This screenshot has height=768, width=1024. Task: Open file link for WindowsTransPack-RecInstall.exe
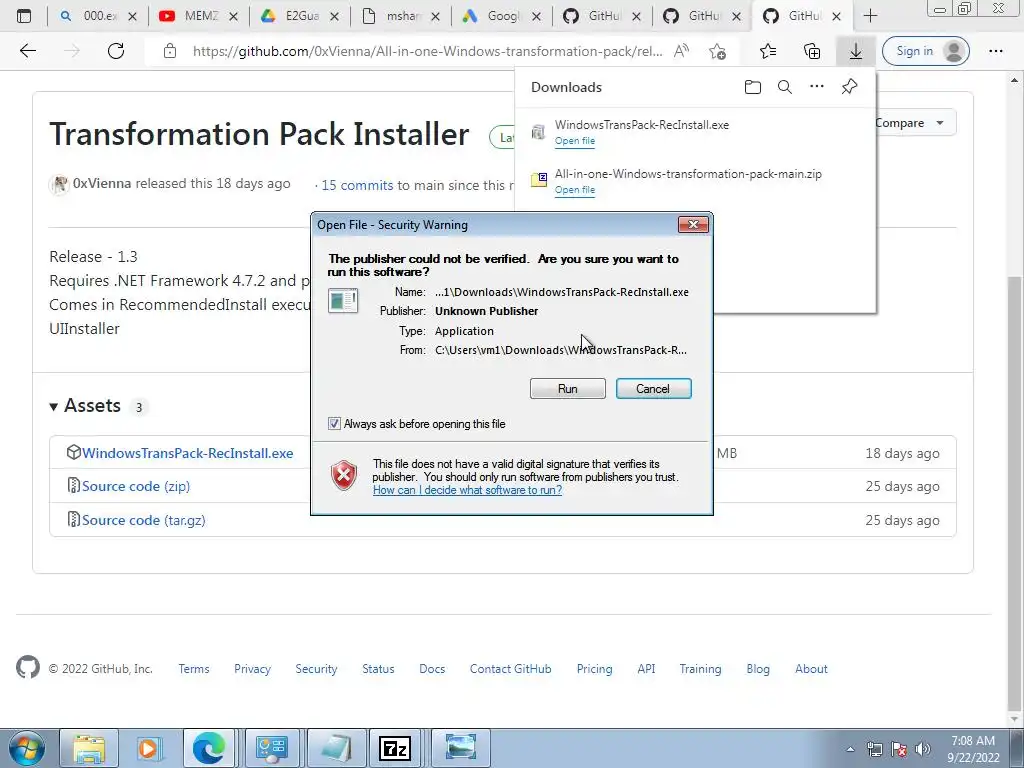[x=575, y=141]
